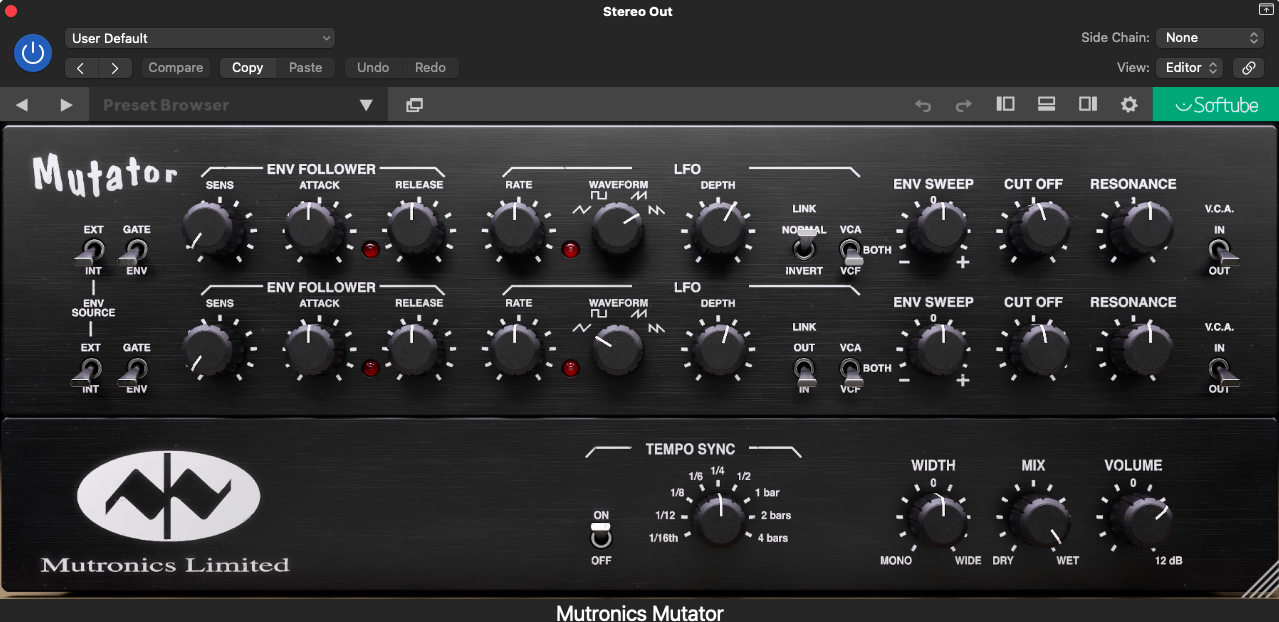Click the window resize grip corner

click(1263, 579)
